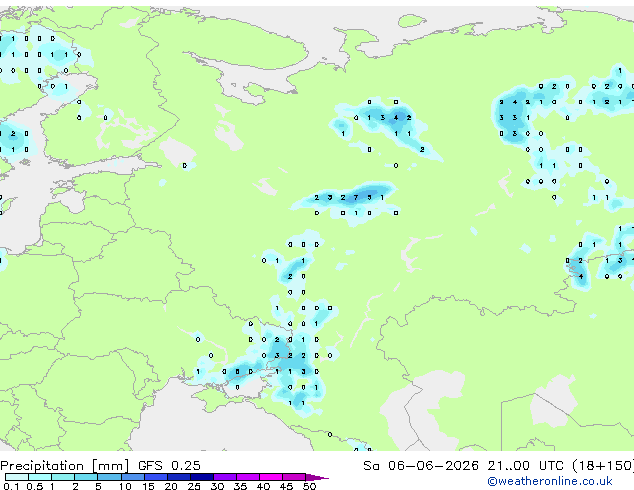The width and height of the screenshot is (634, 490).
Task: Click the legend label '35'
Action: (x=240, y=486)
